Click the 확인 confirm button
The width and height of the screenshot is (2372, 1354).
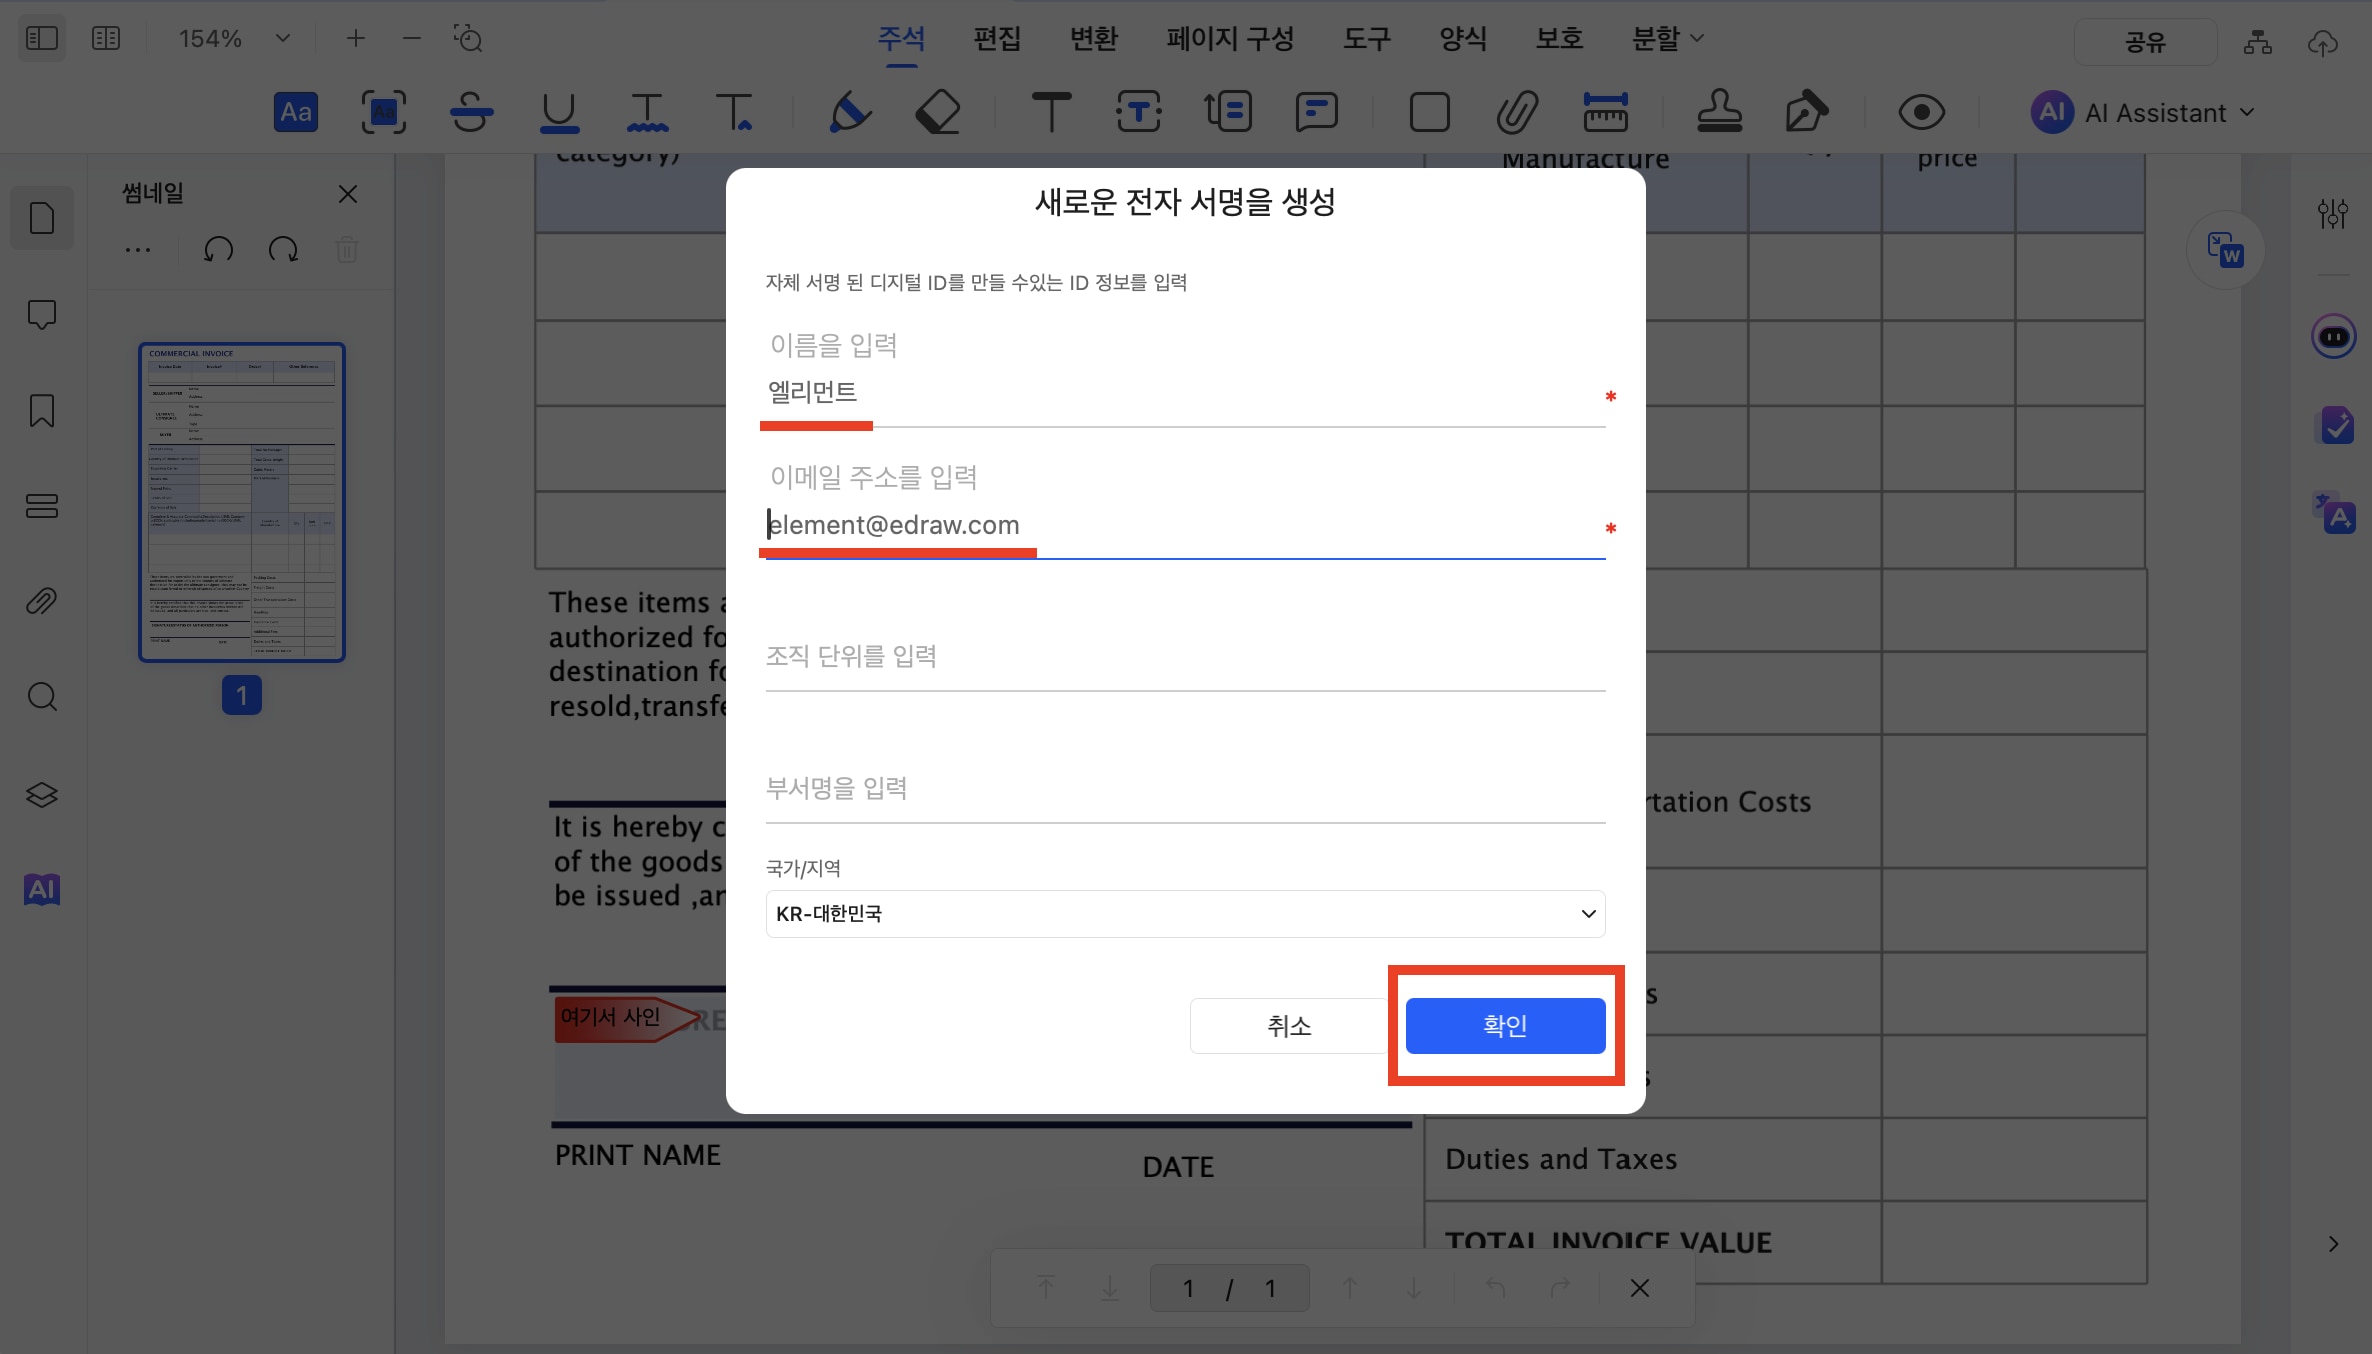click(x=1505, y=1026)
